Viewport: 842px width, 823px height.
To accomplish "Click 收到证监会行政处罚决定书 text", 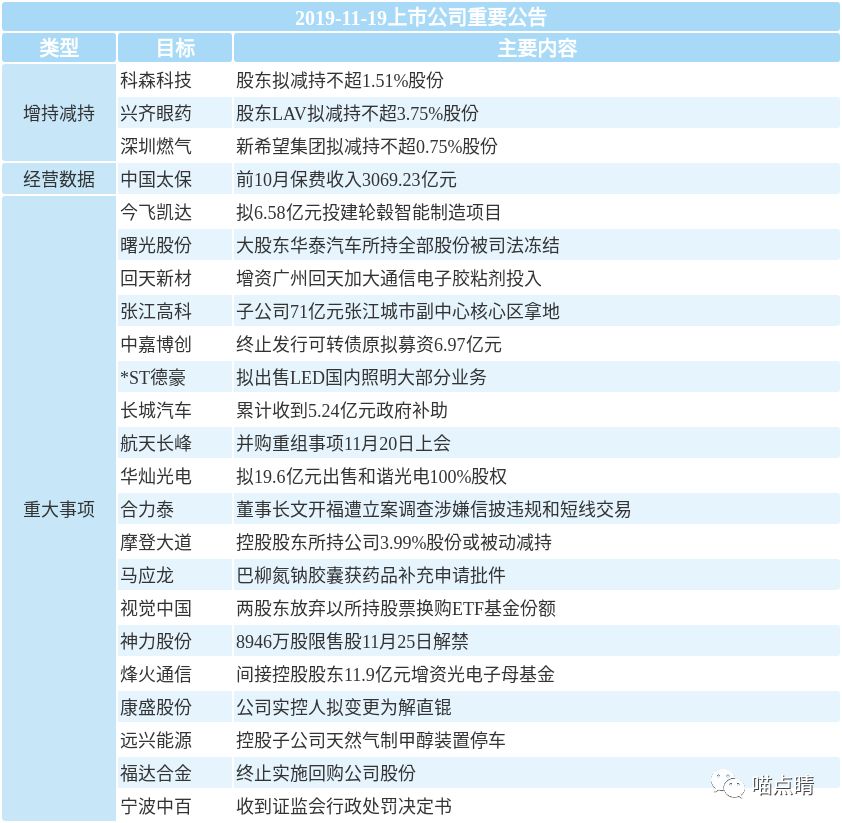I will click(x=344, y=806).
